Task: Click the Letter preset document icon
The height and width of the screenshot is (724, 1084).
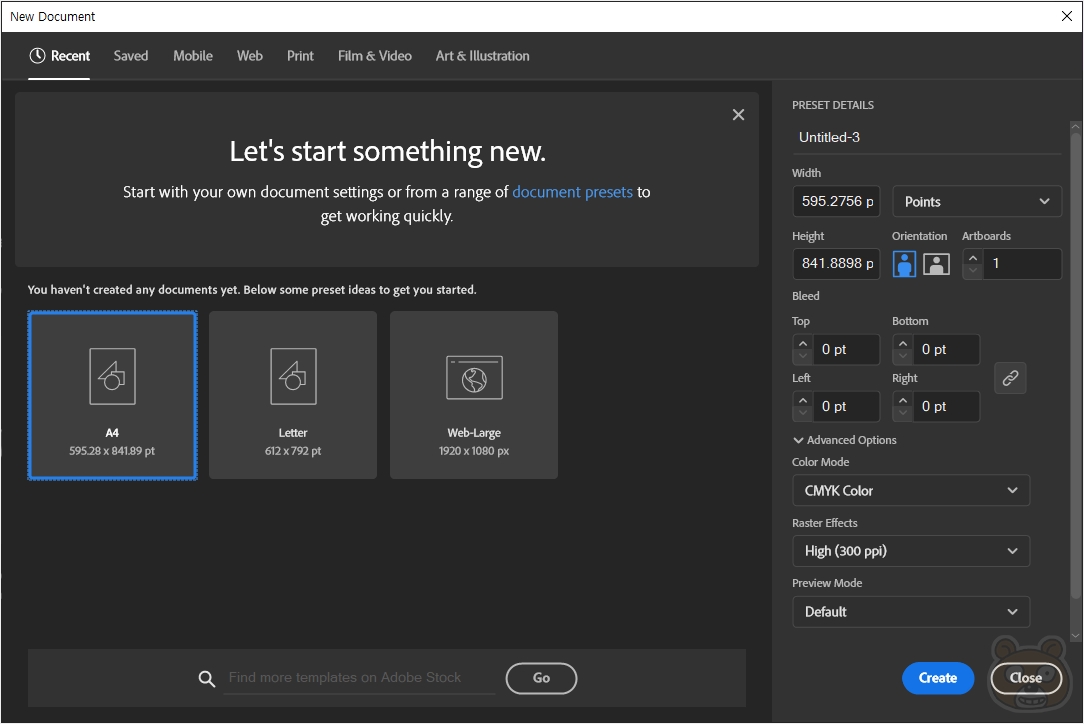Action: coord(293,376)
